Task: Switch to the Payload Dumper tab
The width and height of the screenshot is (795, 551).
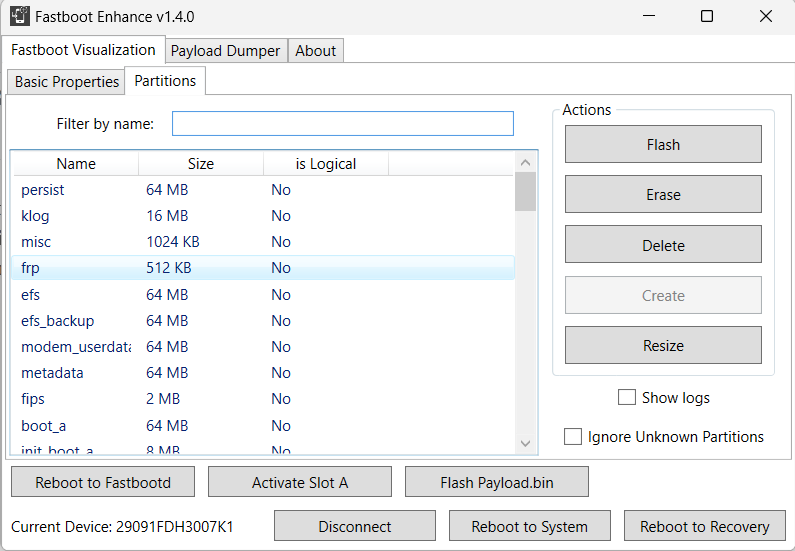Action: pos(225,51)
